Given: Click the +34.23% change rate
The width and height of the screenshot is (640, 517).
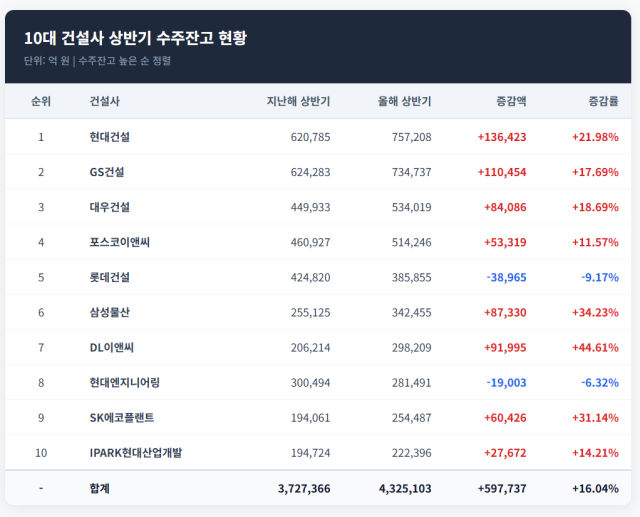Looking at the screenshot, I should [595, 312].
